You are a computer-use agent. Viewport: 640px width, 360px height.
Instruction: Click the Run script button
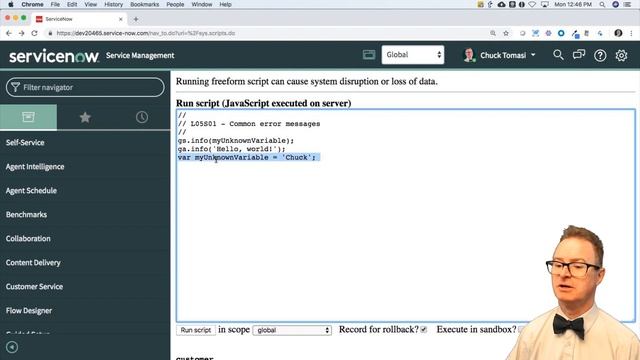click(x=196, y=330)
